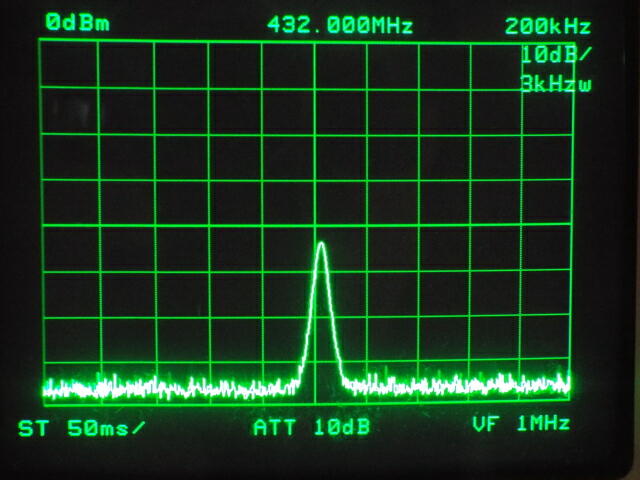Click the "MHz" unit in center frequency
The image size is (640, 480).
click(388, 26)
